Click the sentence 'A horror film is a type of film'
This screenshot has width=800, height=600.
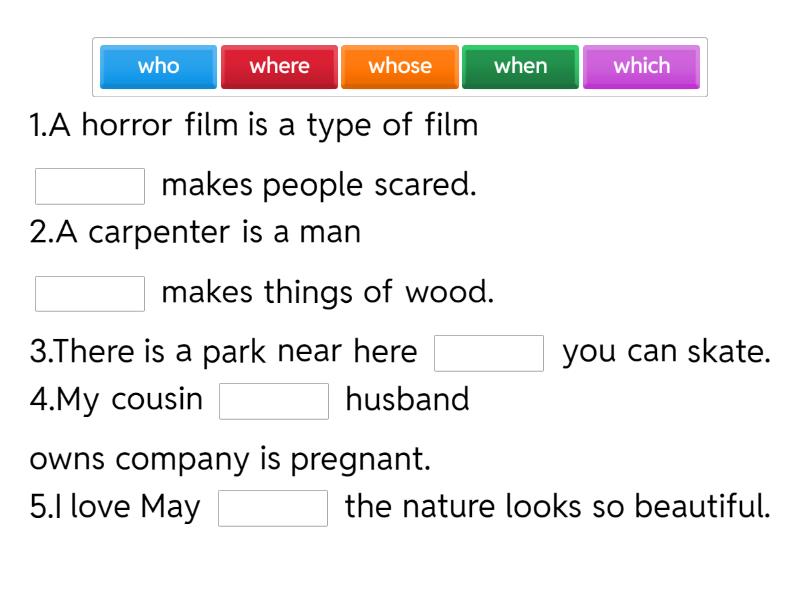[254, 126]
